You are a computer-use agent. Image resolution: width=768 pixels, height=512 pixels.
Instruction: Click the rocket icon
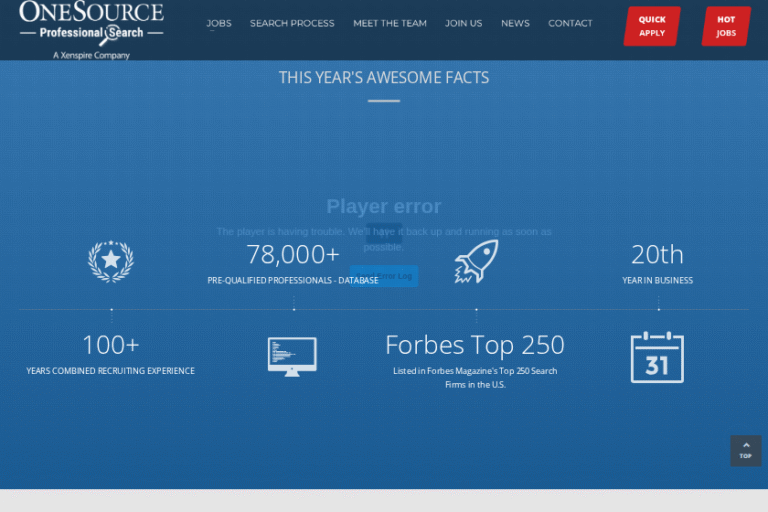click(476, 261)
